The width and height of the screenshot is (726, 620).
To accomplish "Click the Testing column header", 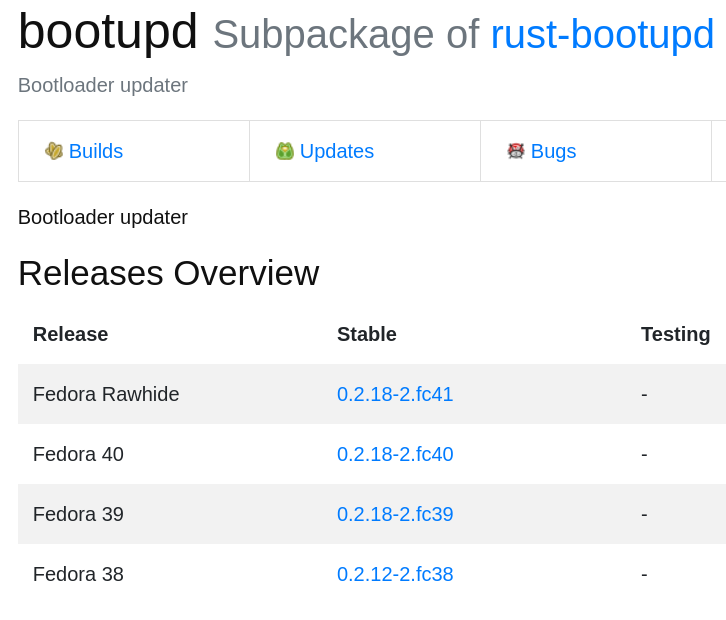I will 675,334.
